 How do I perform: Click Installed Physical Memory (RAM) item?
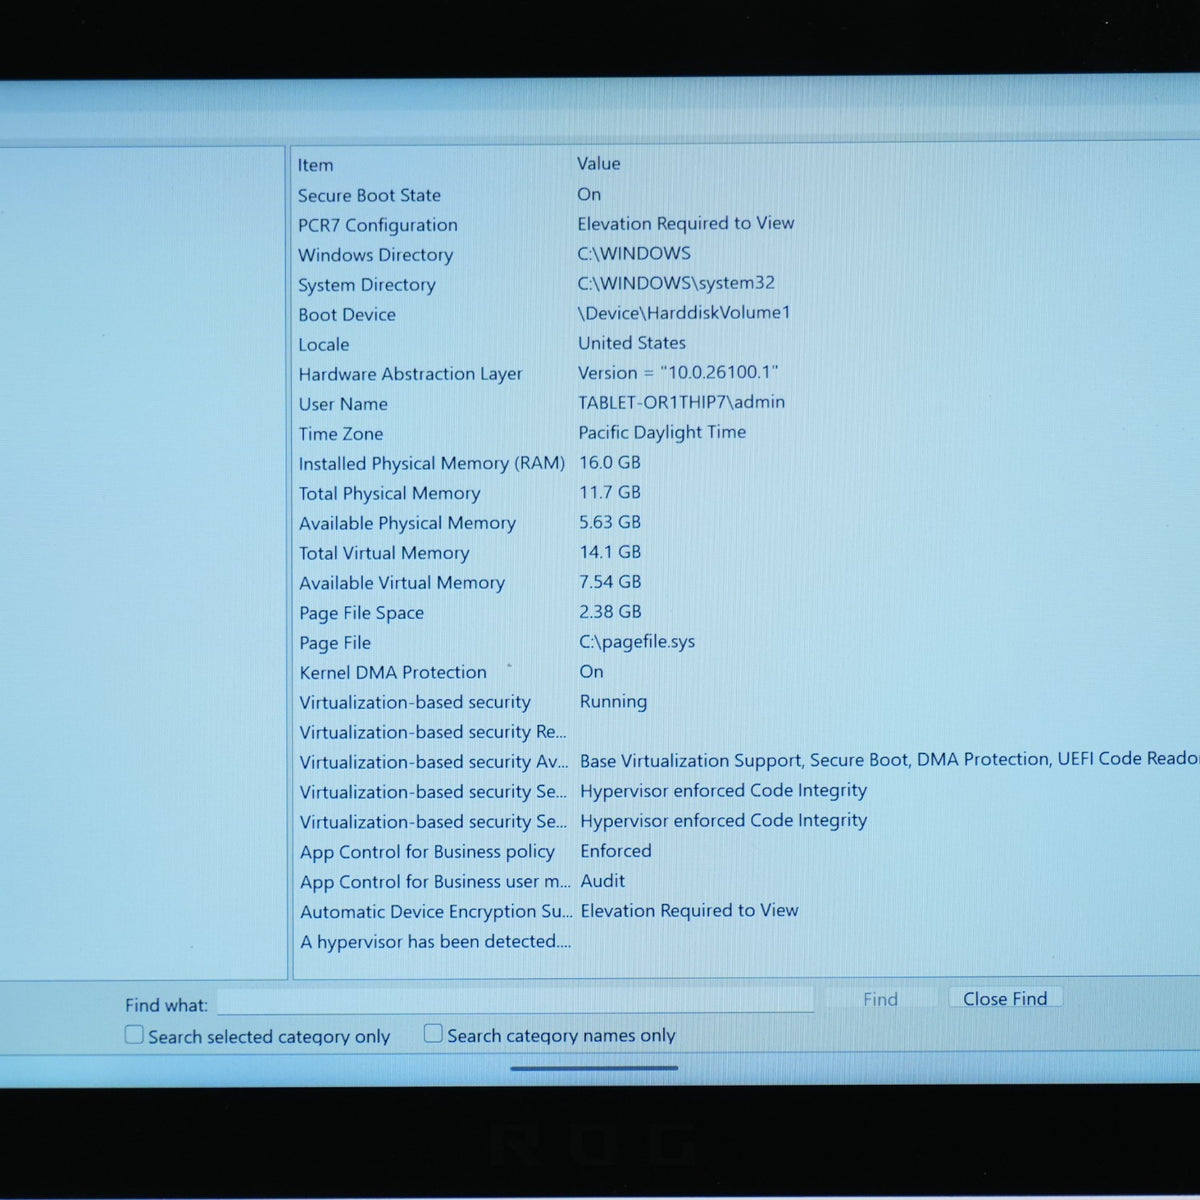point(432,463)
